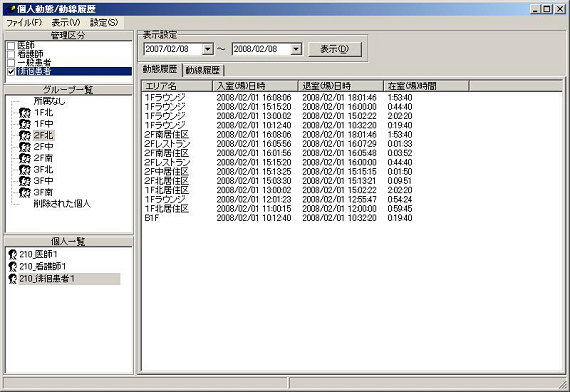Click the person icon beside 2F中 group
The height and width of the screenshot is (392, 570).
tap(24, 147)
